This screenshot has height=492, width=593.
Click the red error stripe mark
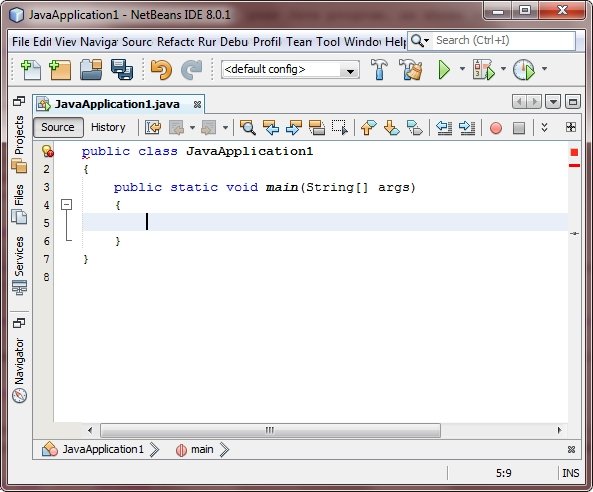tap(574, 166)
